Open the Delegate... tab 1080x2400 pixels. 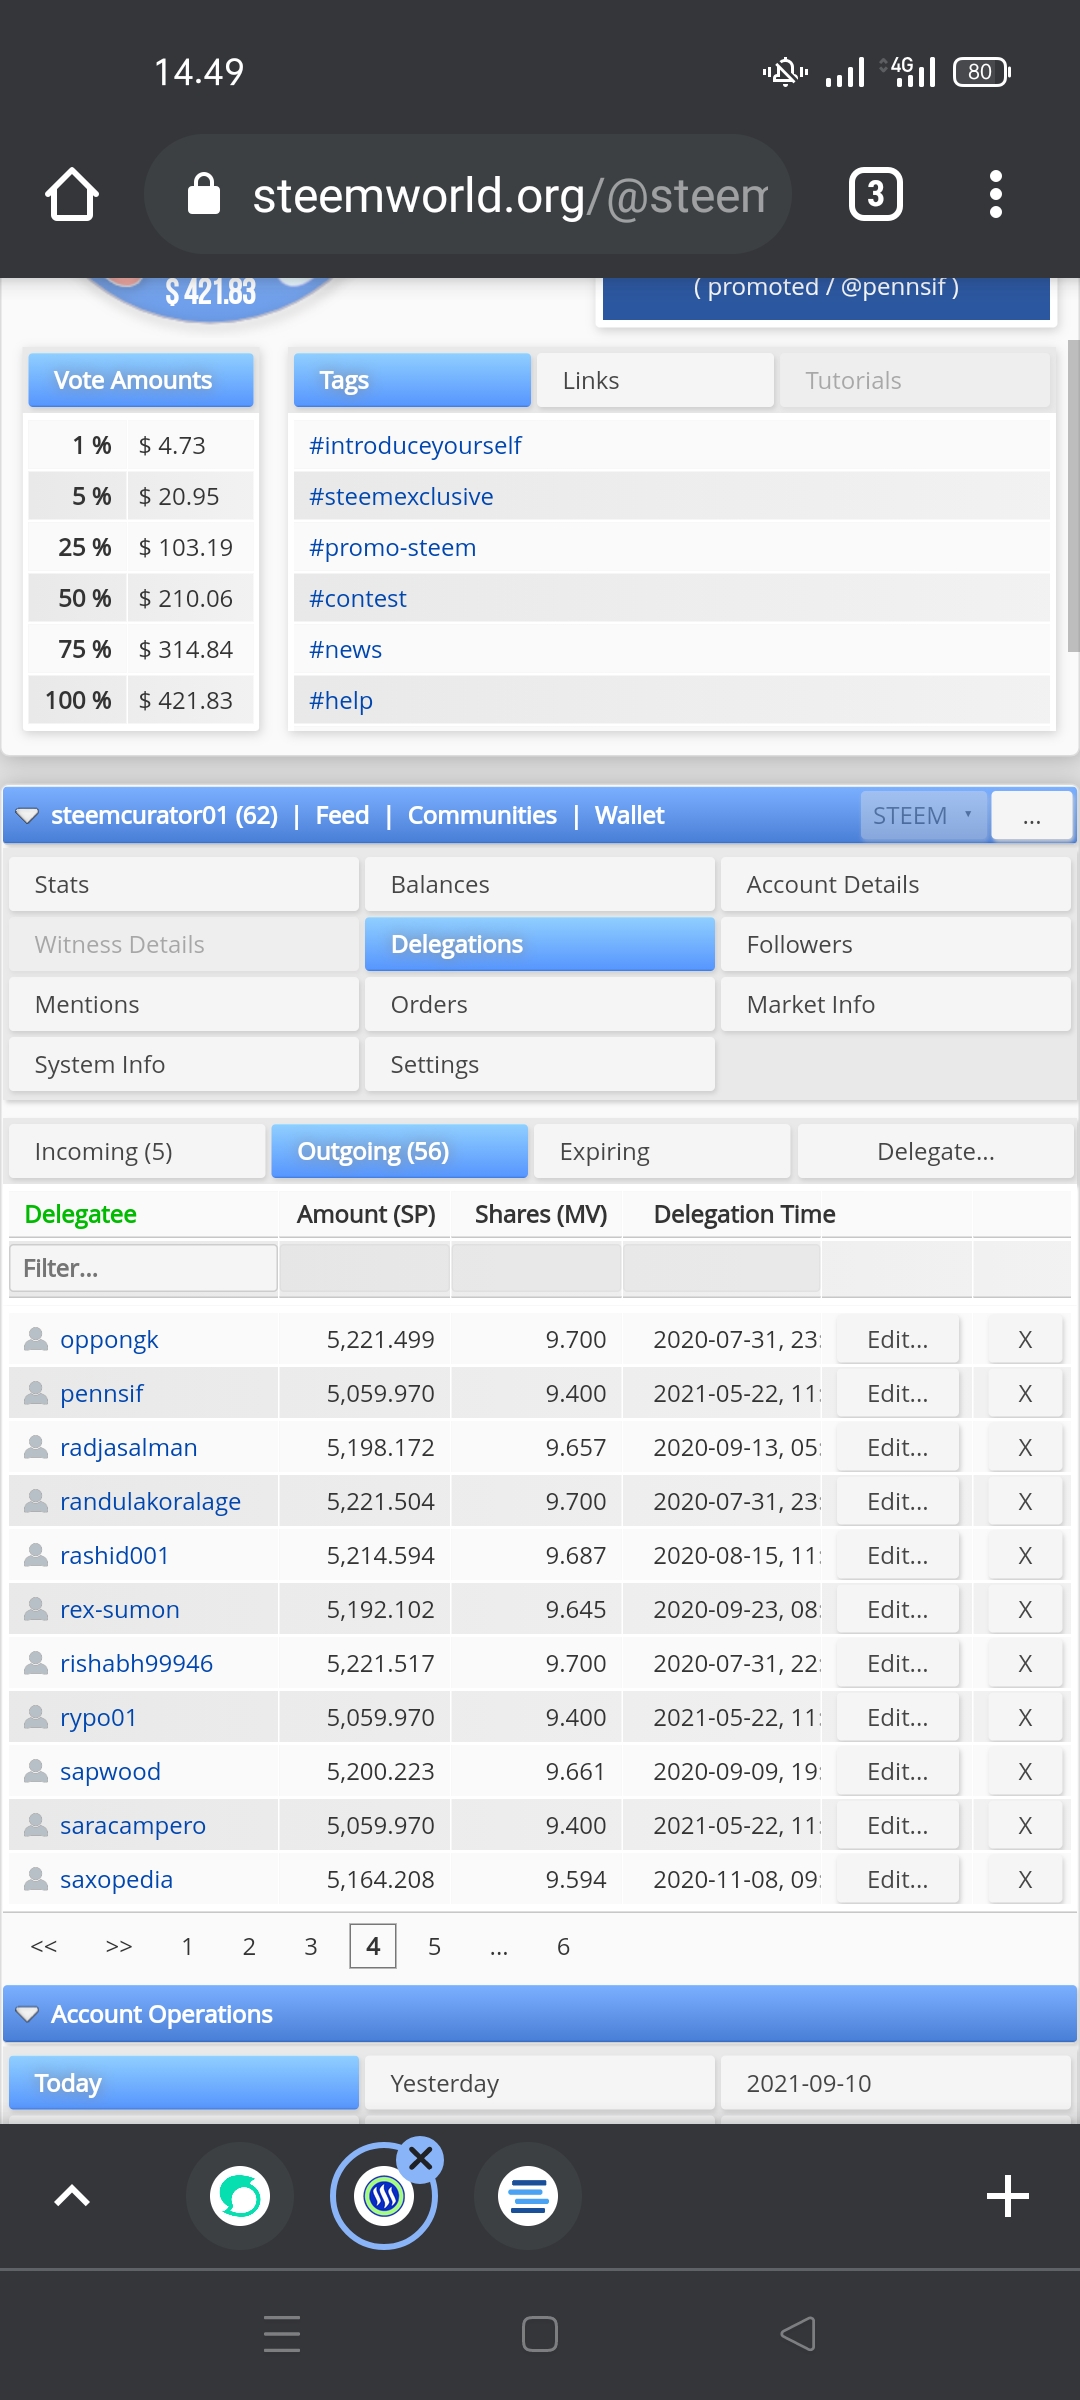935,1151
